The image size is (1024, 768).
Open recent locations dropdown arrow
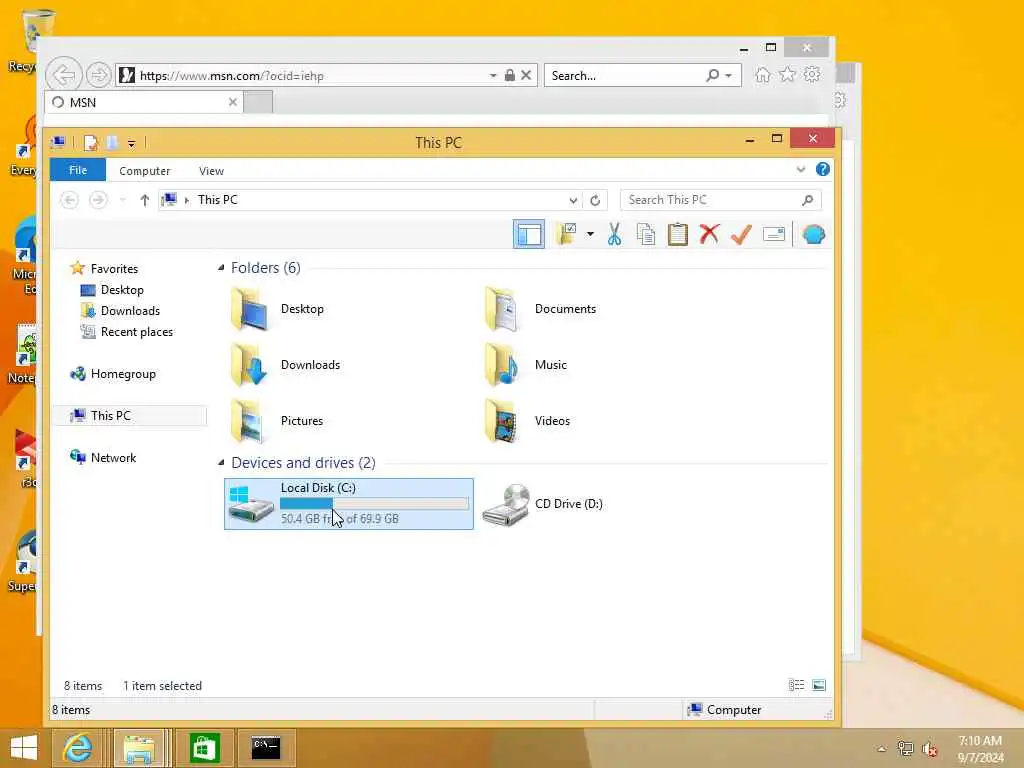click(122, 200)
